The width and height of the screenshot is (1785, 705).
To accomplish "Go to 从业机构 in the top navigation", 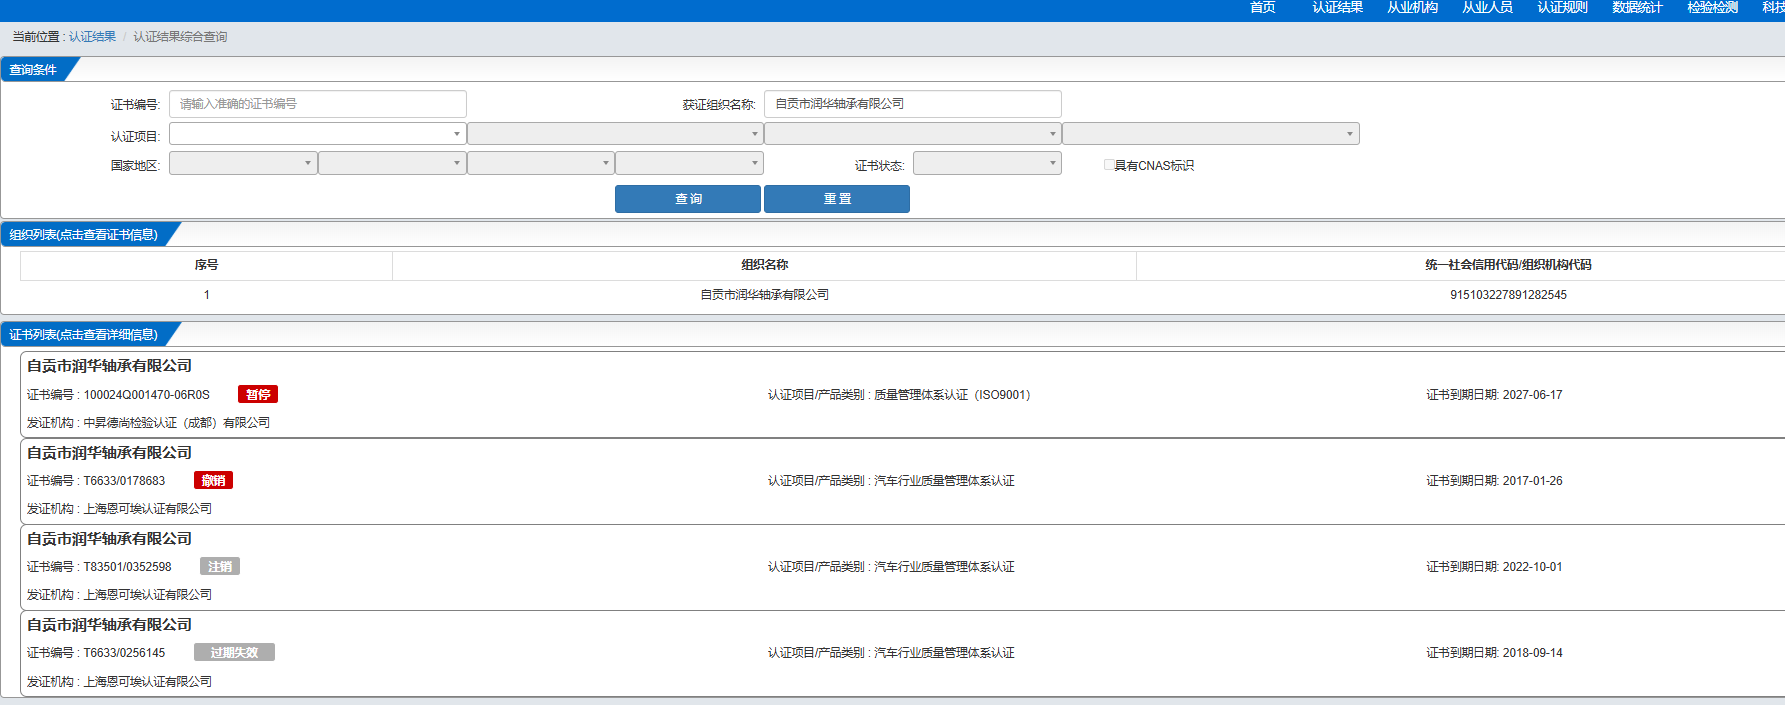I will coord(1412,8).
